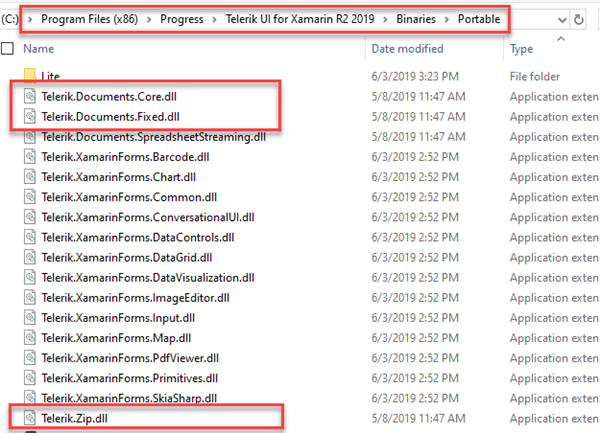Click the Telerik.Documents.Fixed.dll file icon
Viewport: 600px width, 433px height.
click(30, 116)
